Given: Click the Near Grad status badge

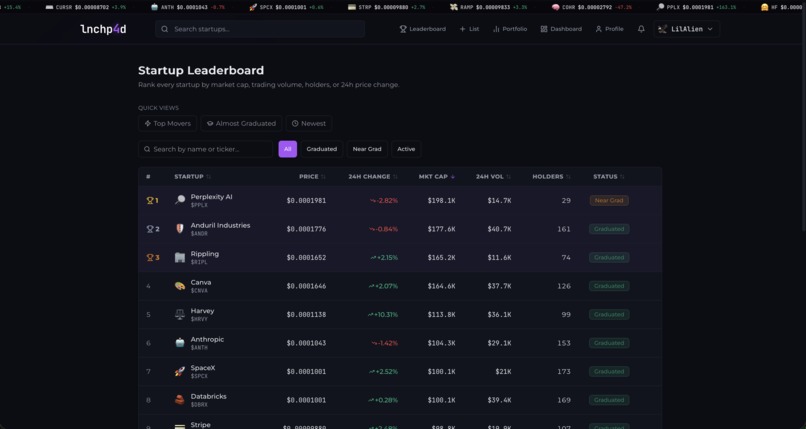Looking at the screenshot, I should coord(609,200).
